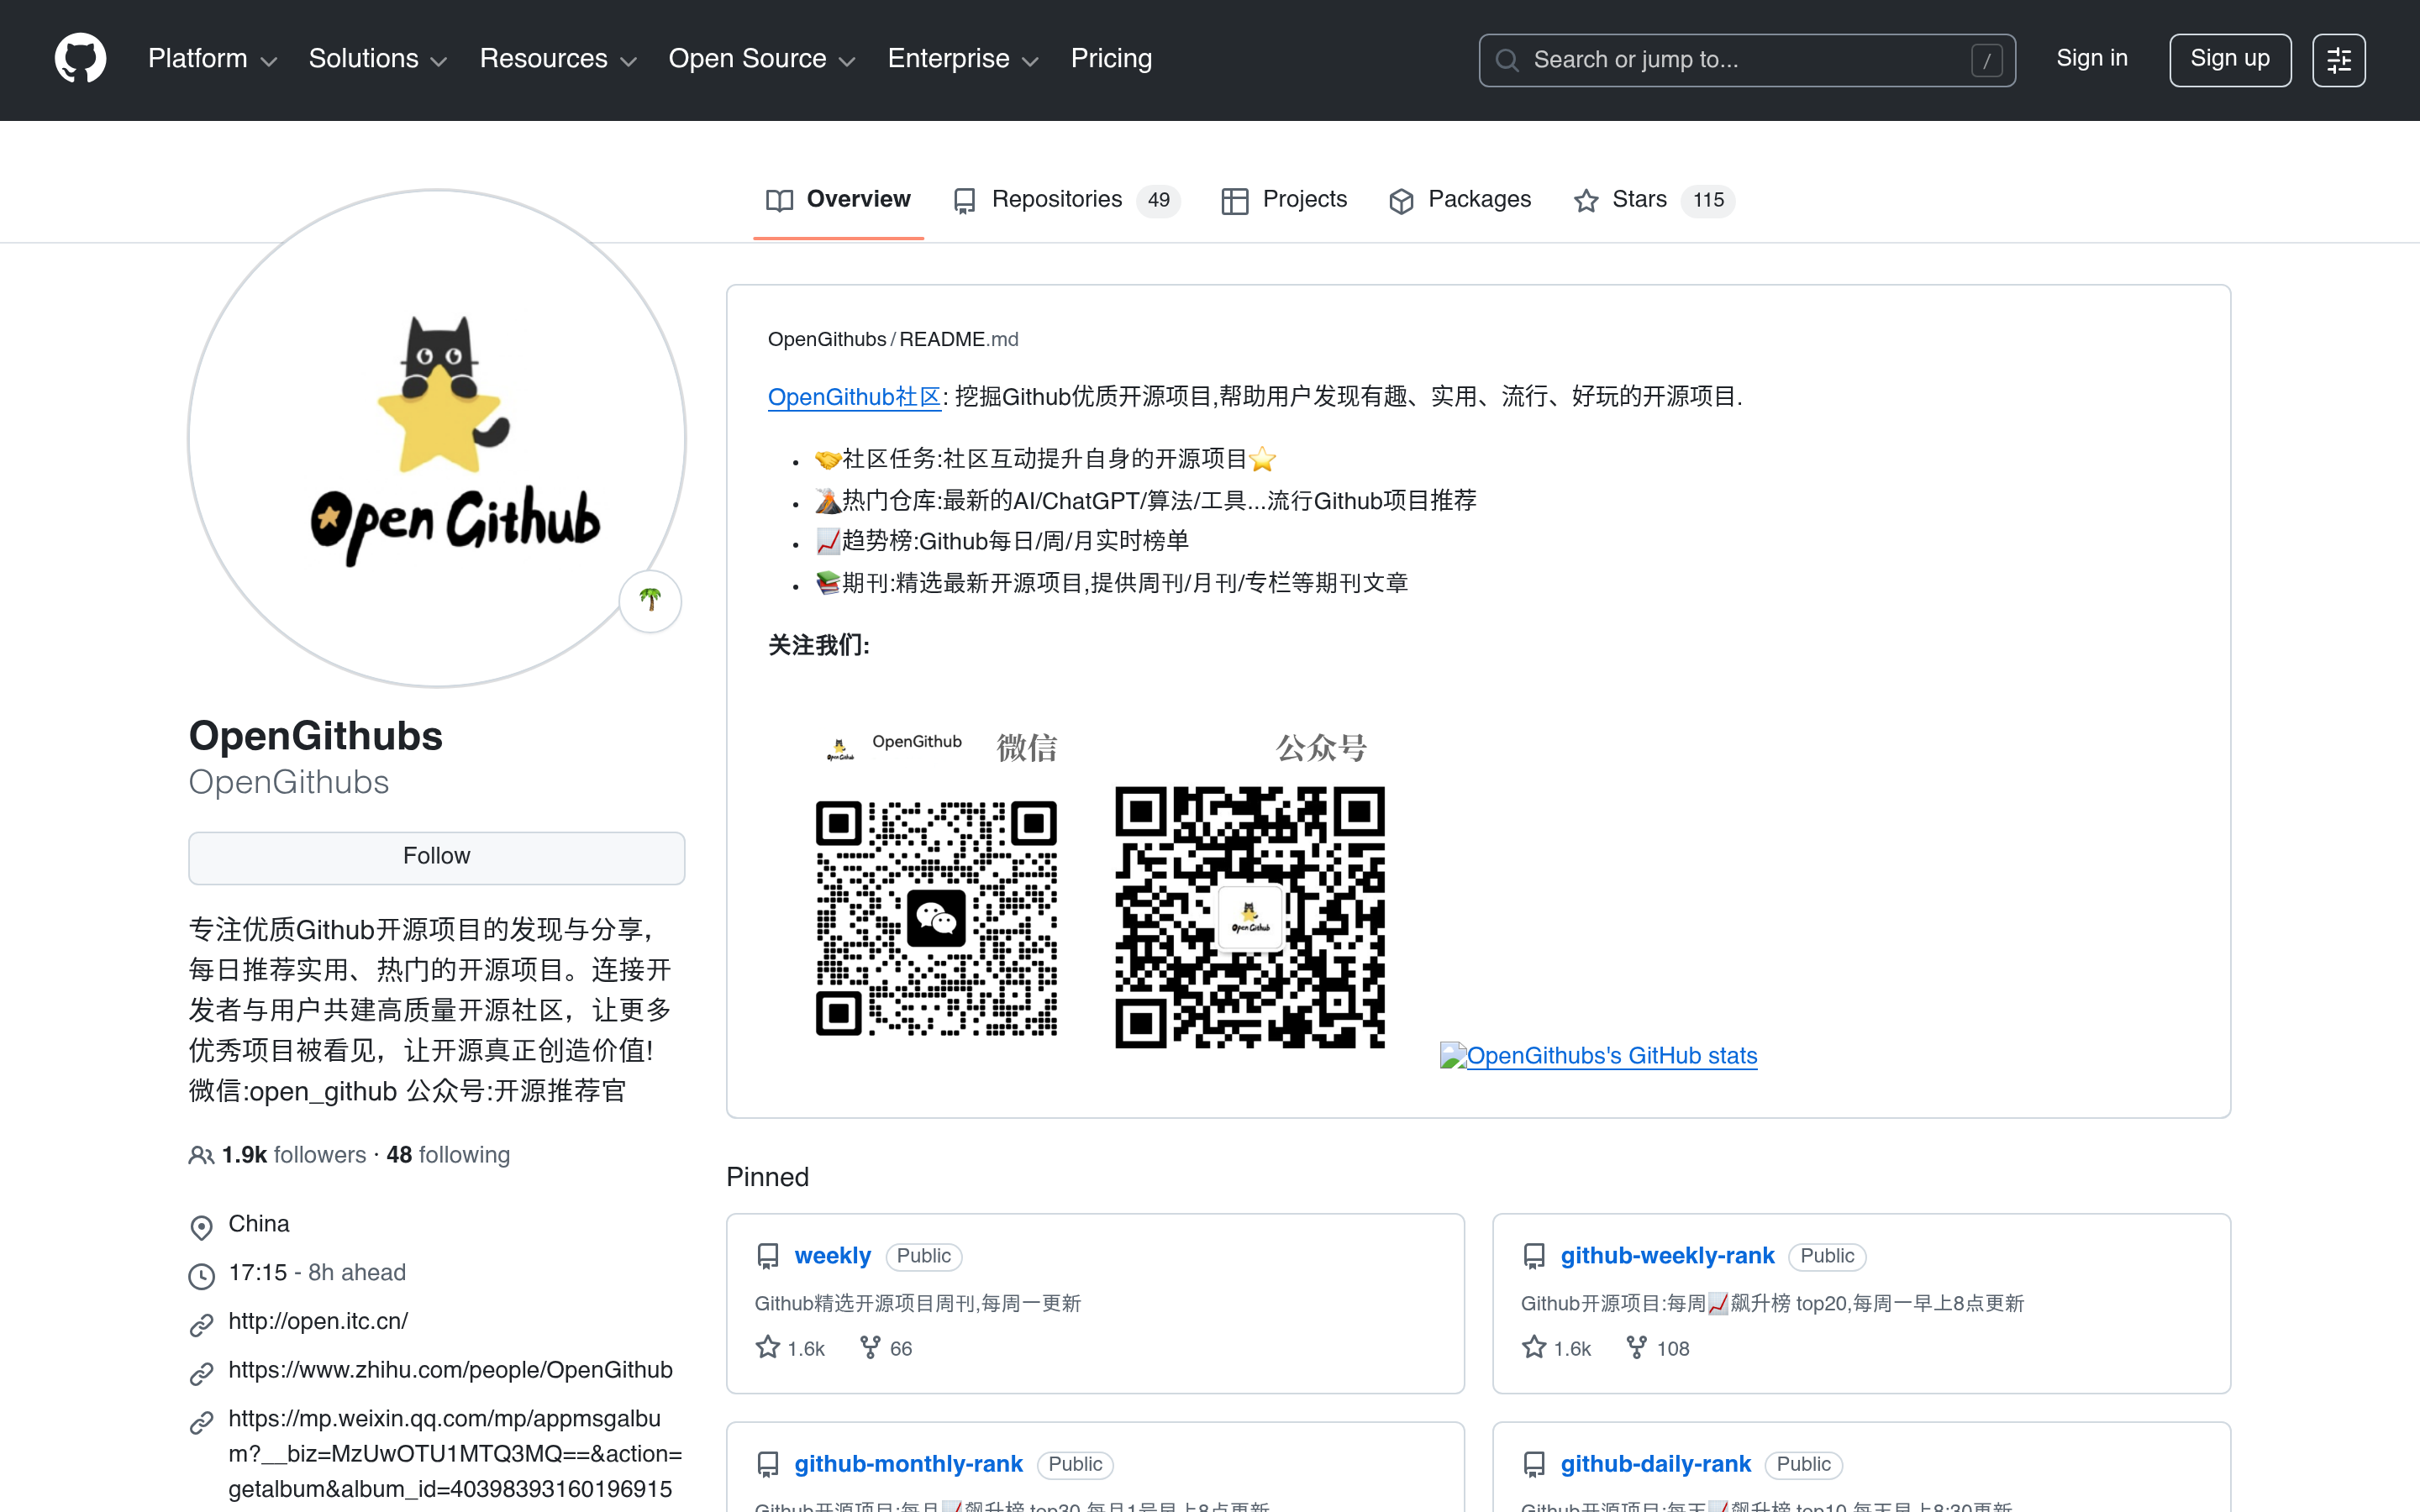Click the Projects tab table icon
The height and width of the screenshot is (1512, 2420).
pyautogui.click(x=1234, y=201)
